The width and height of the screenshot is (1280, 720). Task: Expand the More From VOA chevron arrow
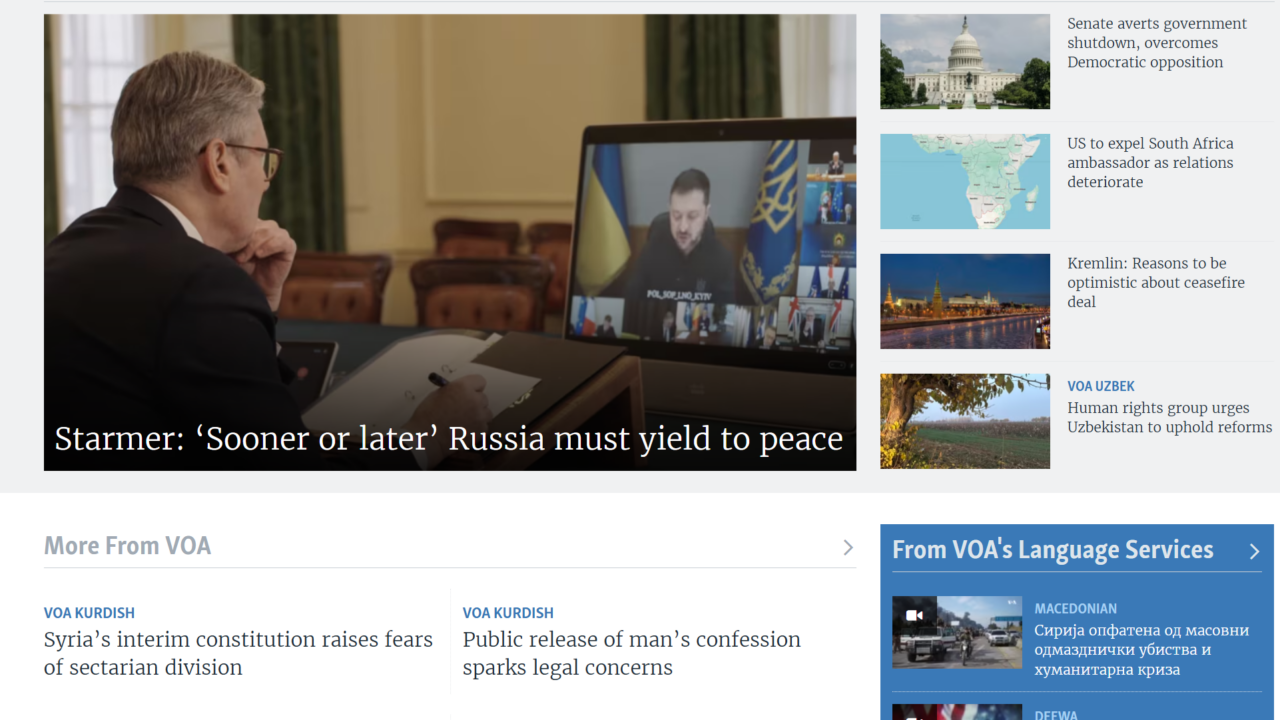[847, 547]
